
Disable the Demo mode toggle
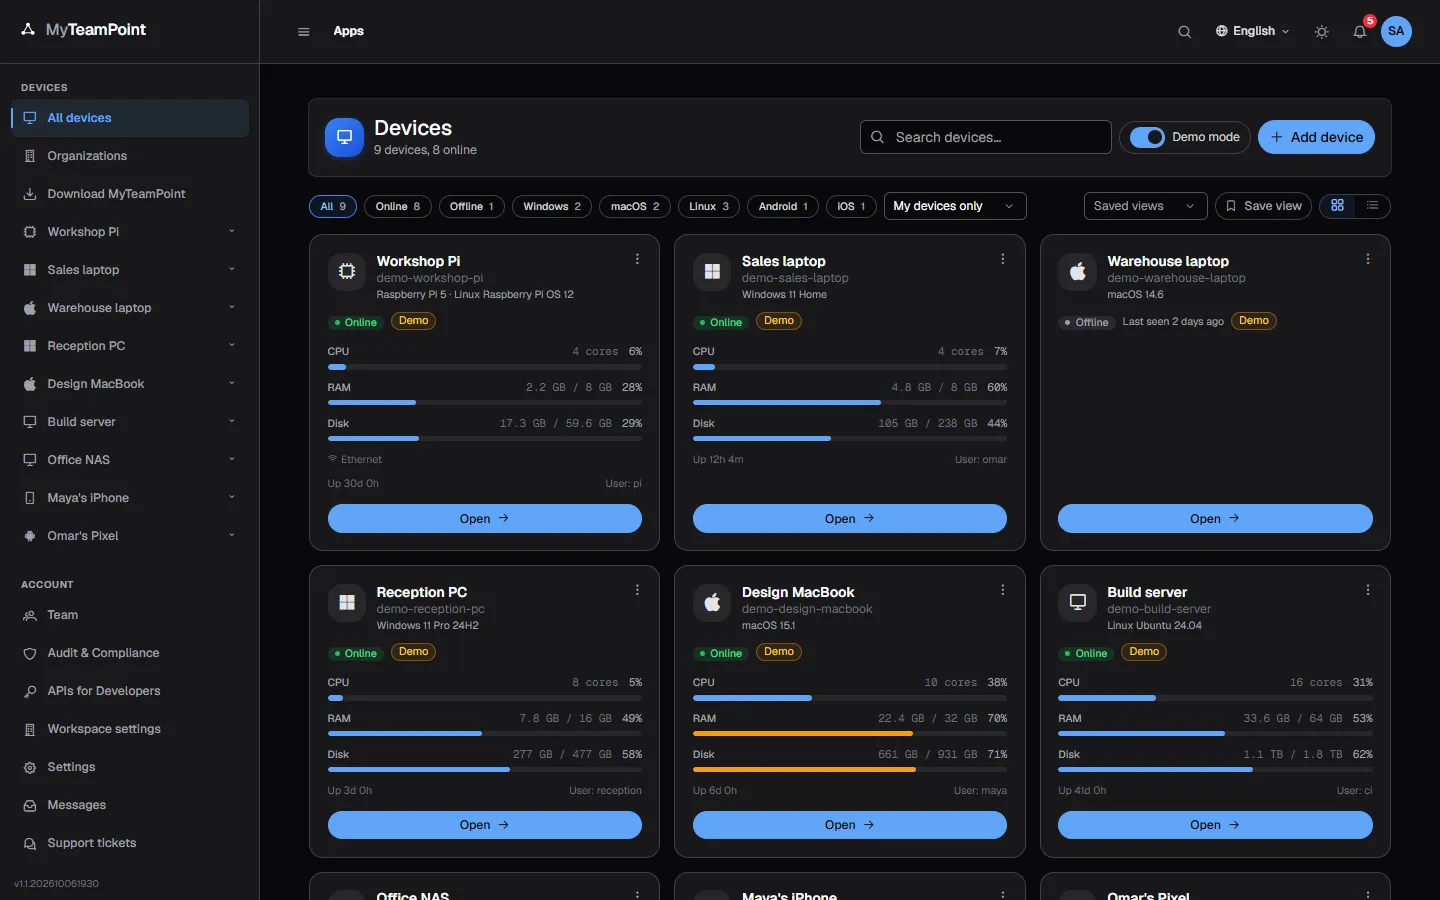pos(1147,137)
